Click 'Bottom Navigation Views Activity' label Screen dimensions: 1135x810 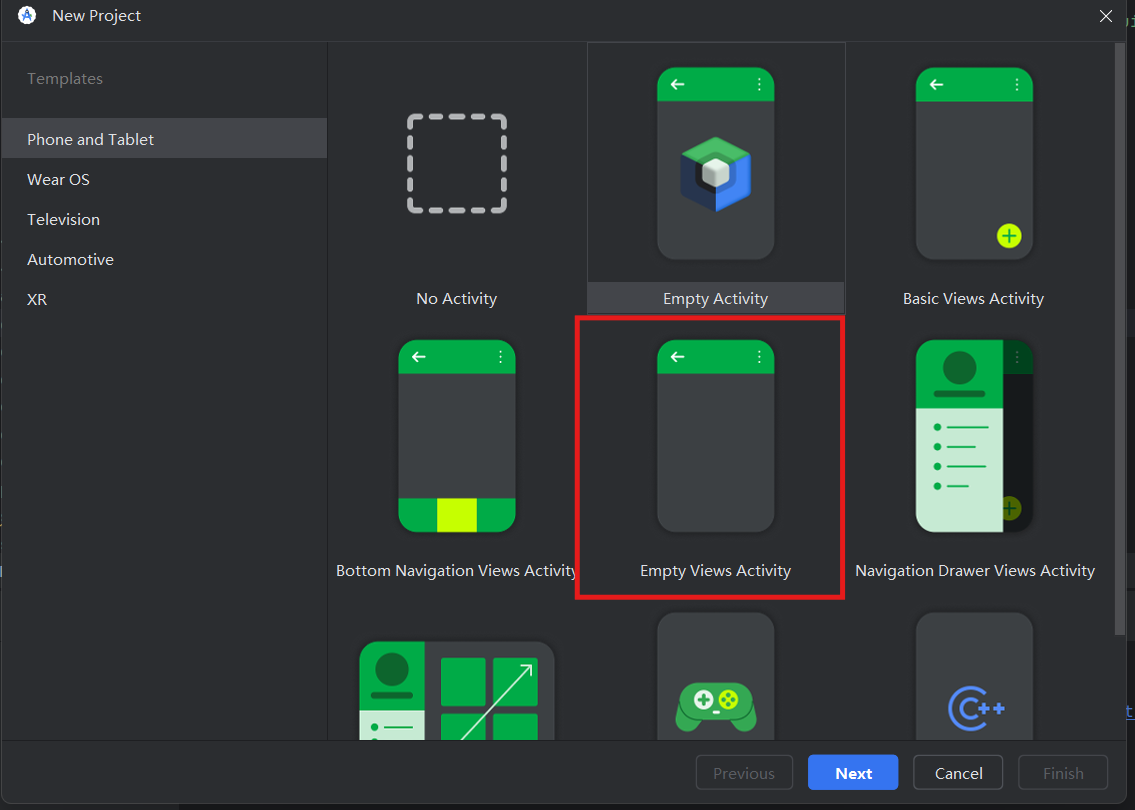click(457, 570)
